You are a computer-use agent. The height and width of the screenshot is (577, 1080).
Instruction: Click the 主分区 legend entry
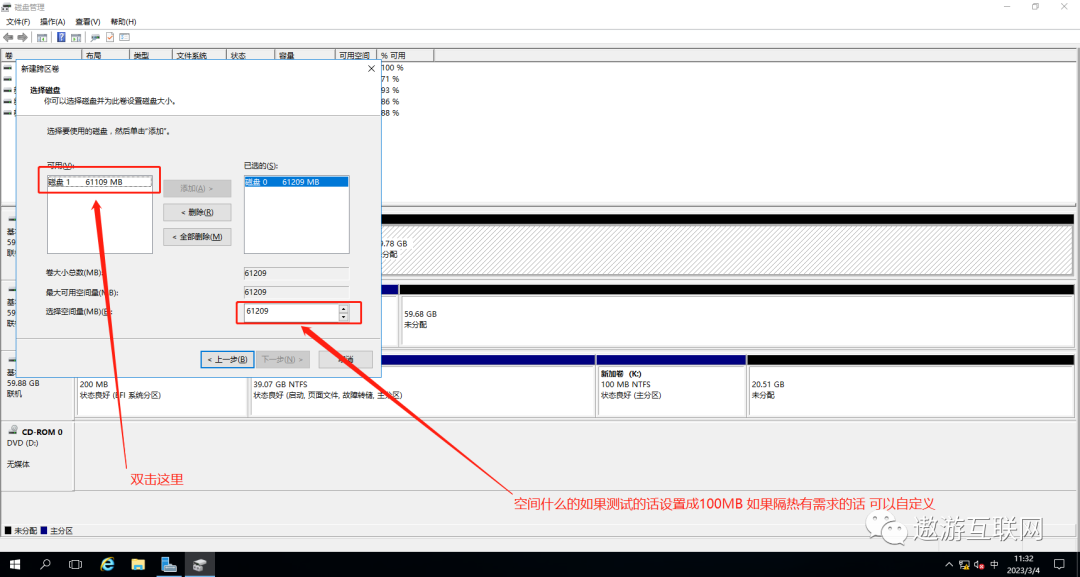[x=57, y=531]
